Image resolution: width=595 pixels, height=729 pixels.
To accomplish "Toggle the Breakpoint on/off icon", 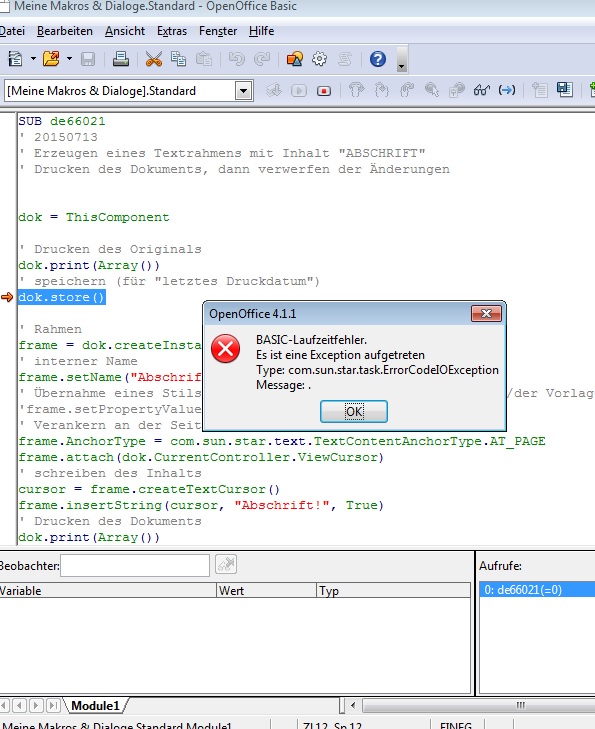I will pos(432,90).
